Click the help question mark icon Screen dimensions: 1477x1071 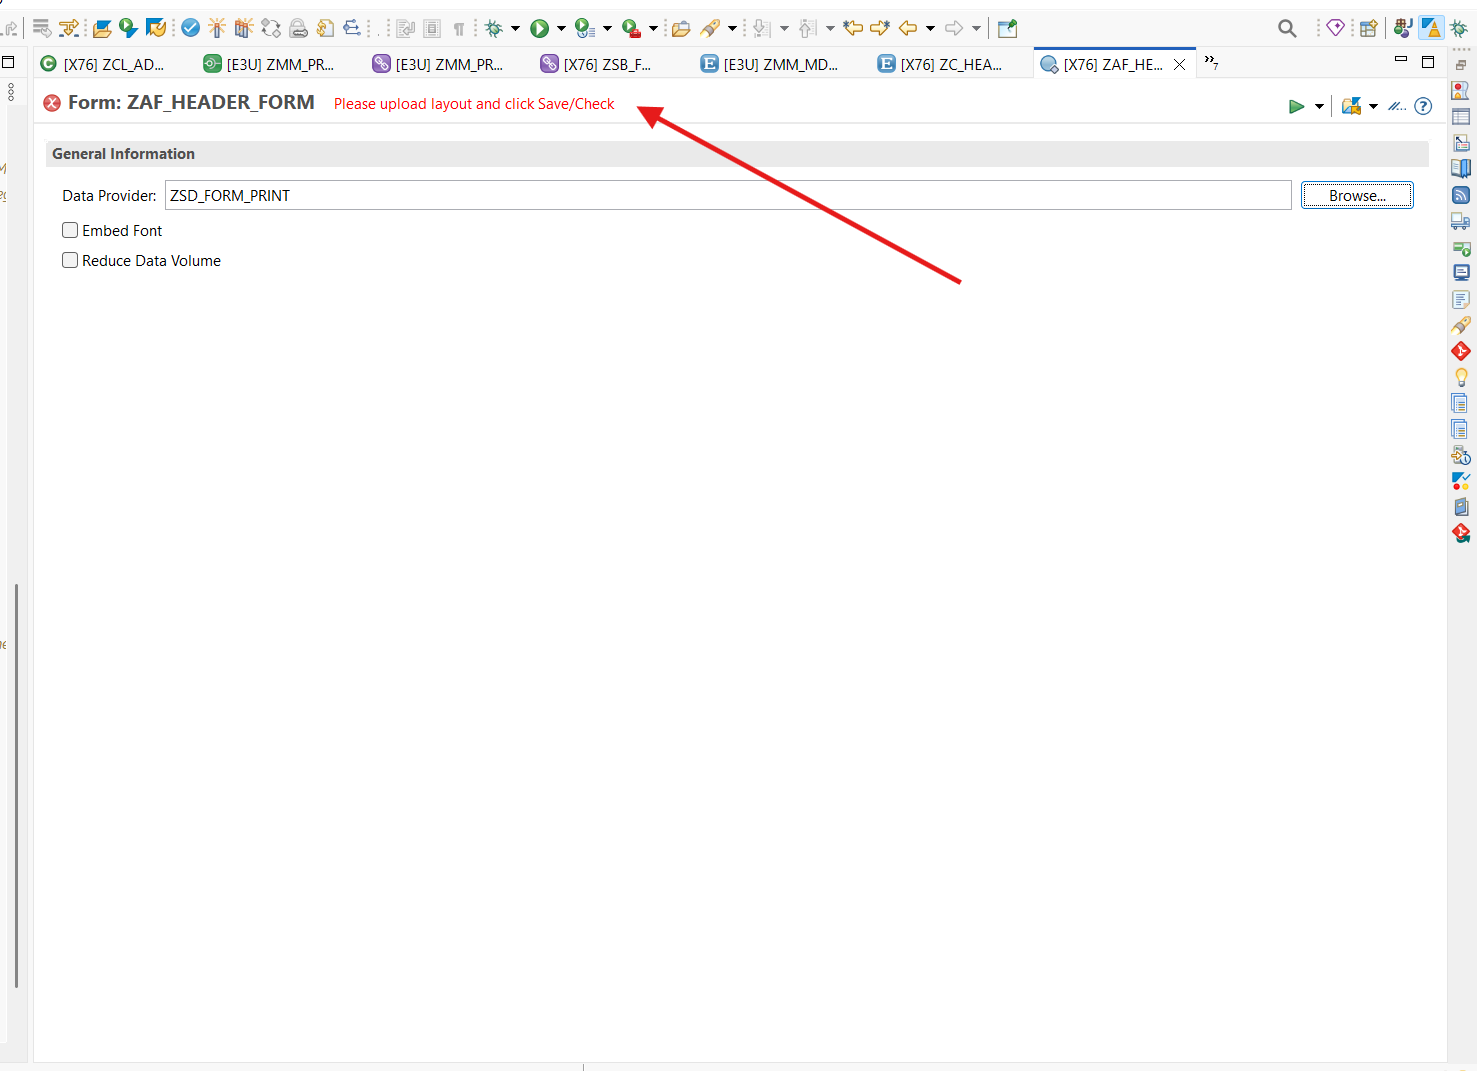coord(1423,106)
